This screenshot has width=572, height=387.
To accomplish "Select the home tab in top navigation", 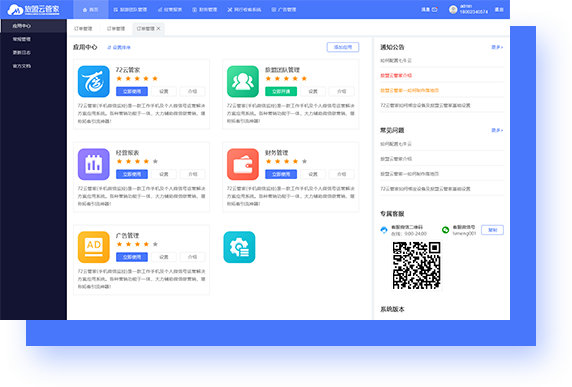I will 90,9.
